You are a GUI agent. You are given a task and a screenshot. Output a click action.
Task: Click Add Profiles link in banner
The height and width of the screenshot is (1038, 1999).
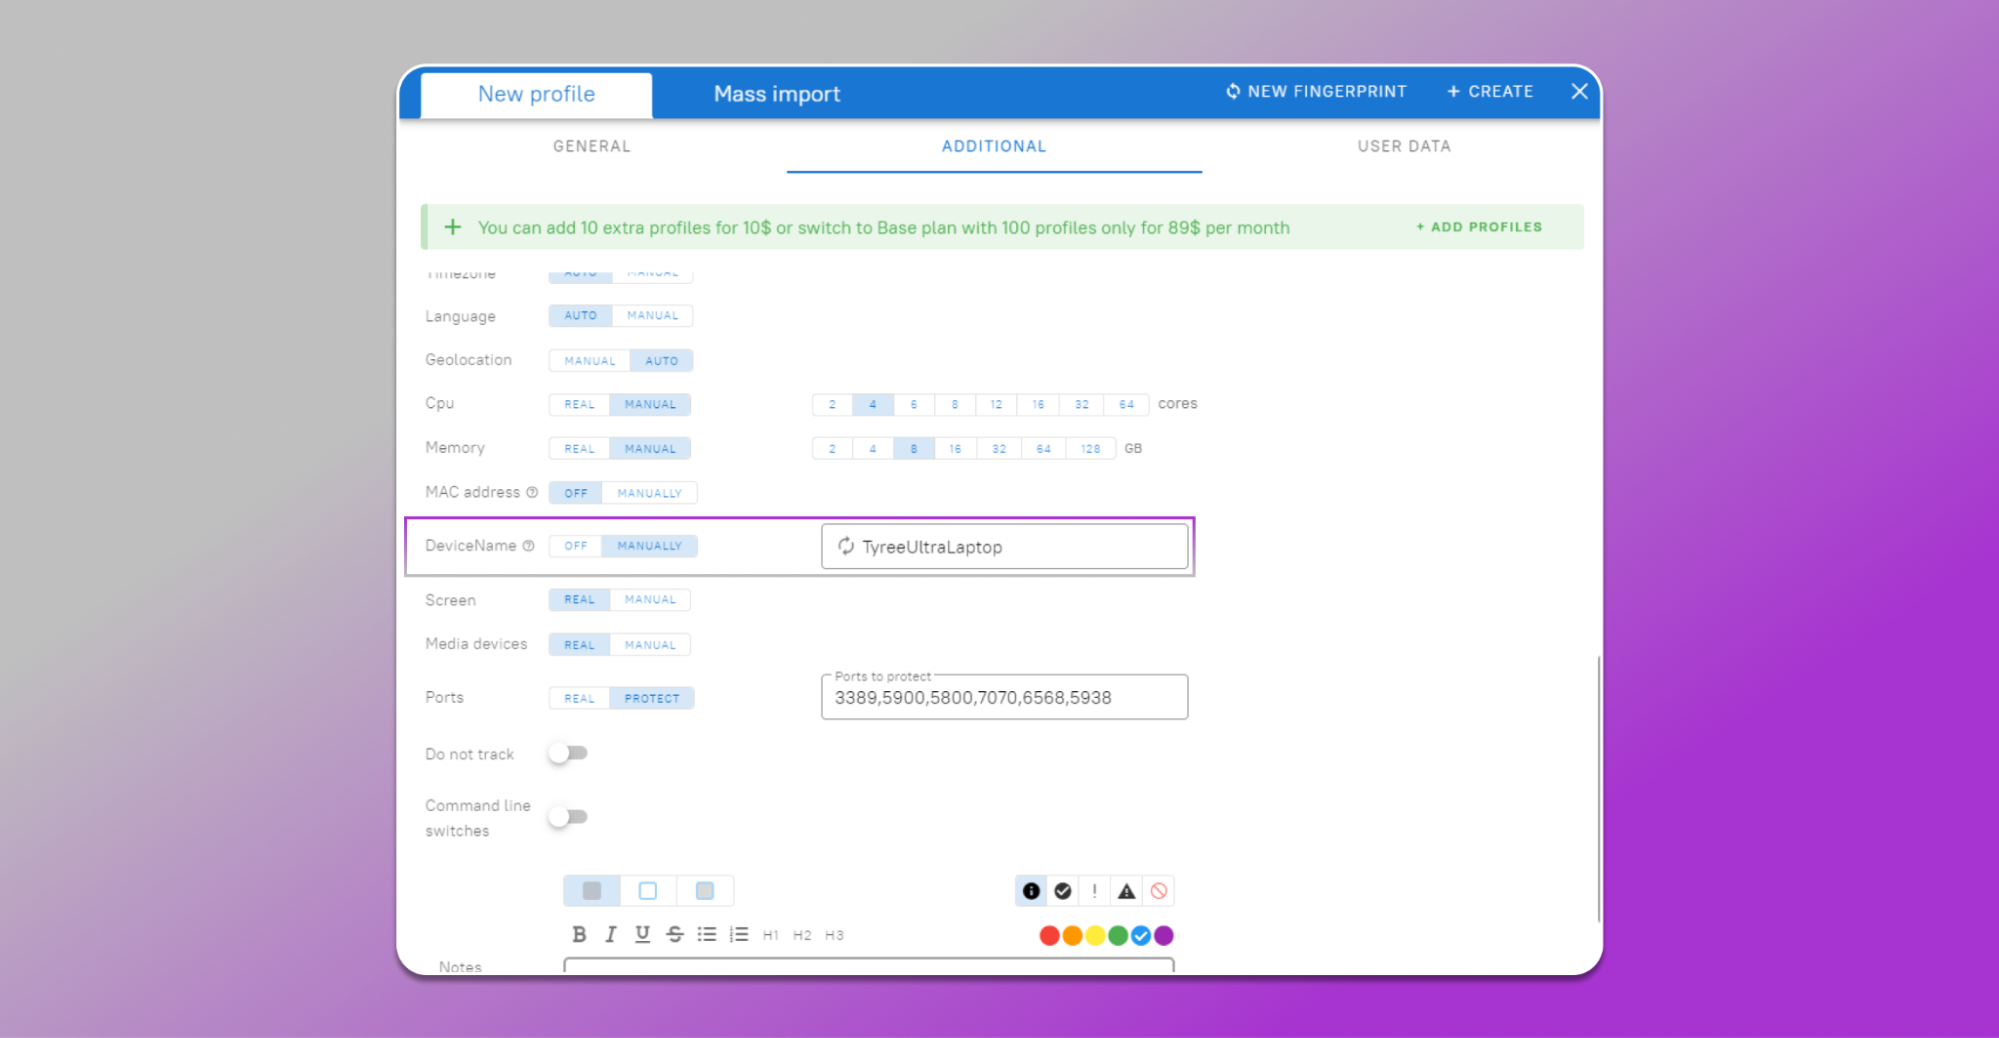click(x=1479, y=227)
